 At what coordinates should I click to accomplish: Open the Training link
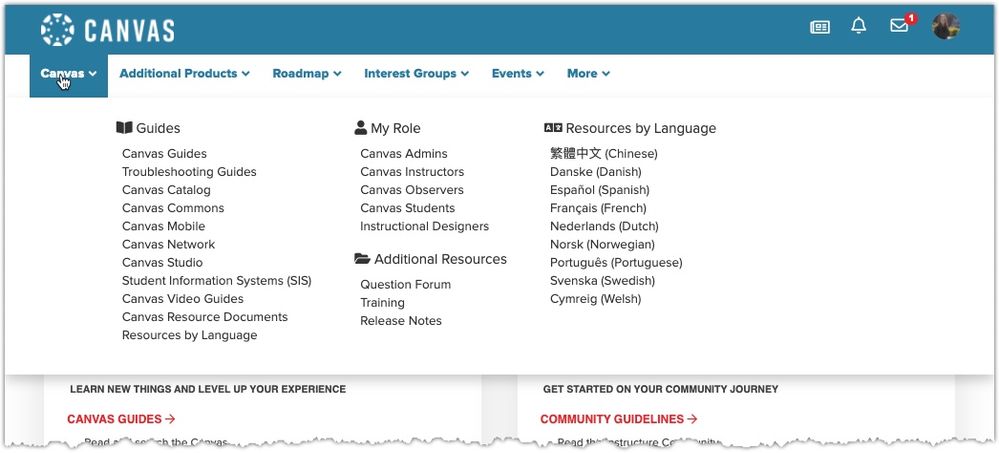tap(382, 303)
